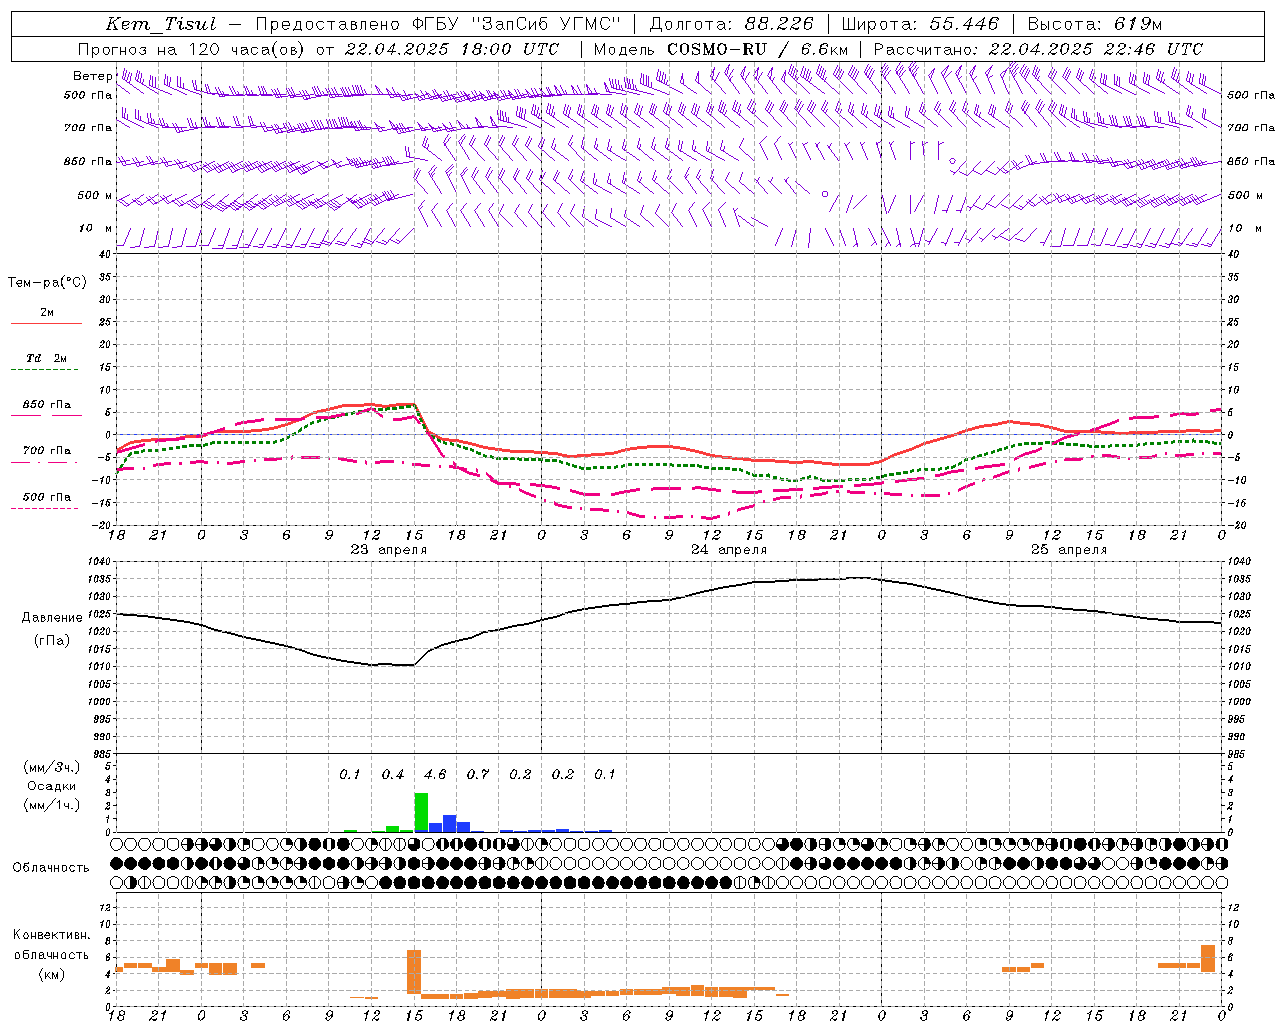Viewport: 1280px width, 1024px height.
Task: Click the precipitation value "0.4"
Action: [x=393, y=775]
